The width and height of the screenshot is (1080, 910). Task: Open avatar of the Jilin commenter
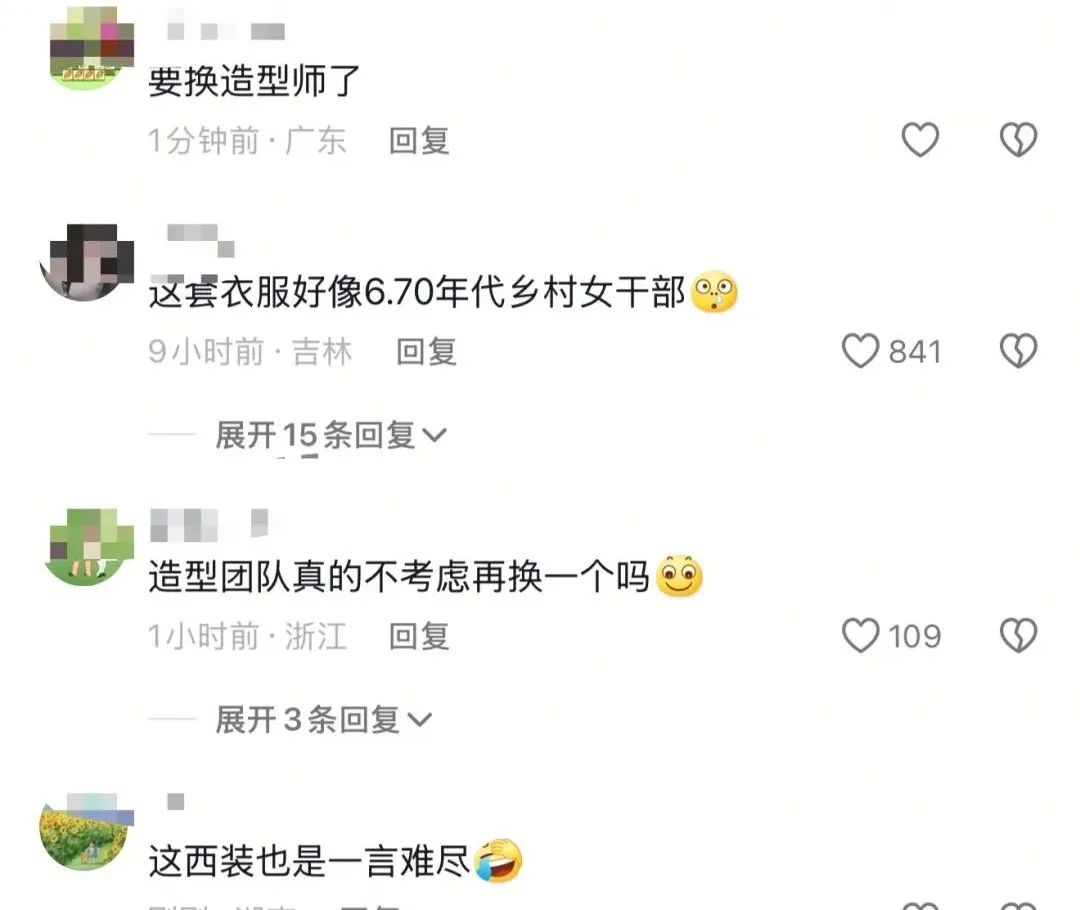tap(87, 262)
